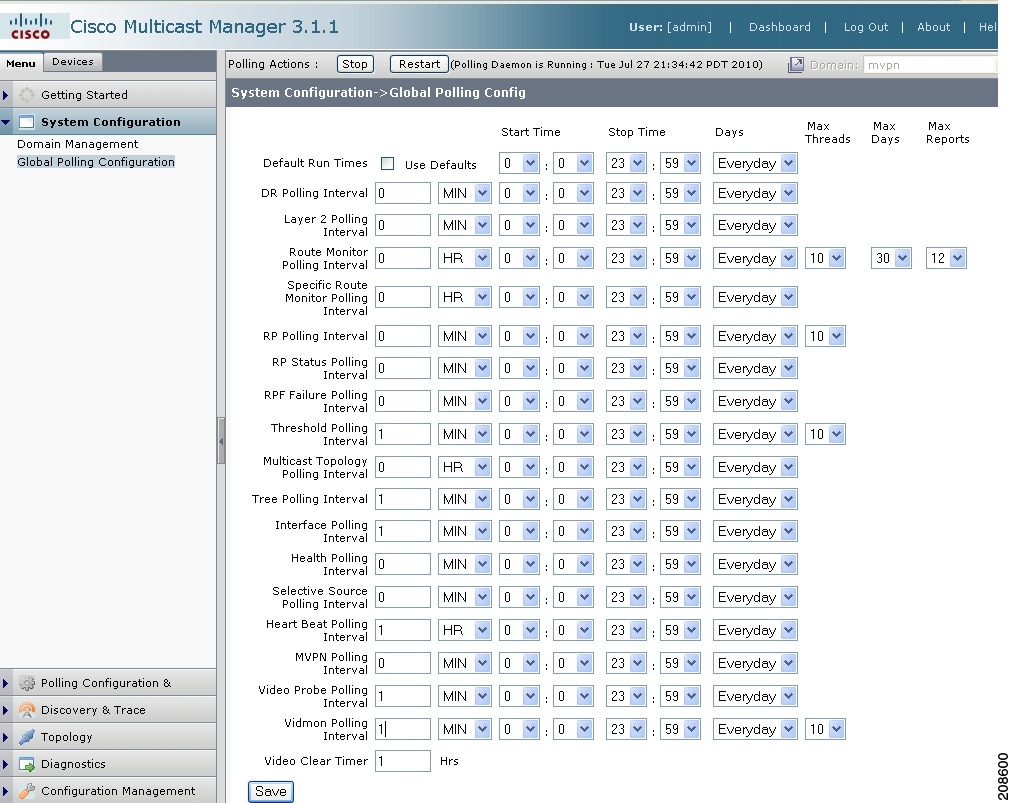
Task: Open DR Polling Interval unit dropdown
Action: pos(464,193)
